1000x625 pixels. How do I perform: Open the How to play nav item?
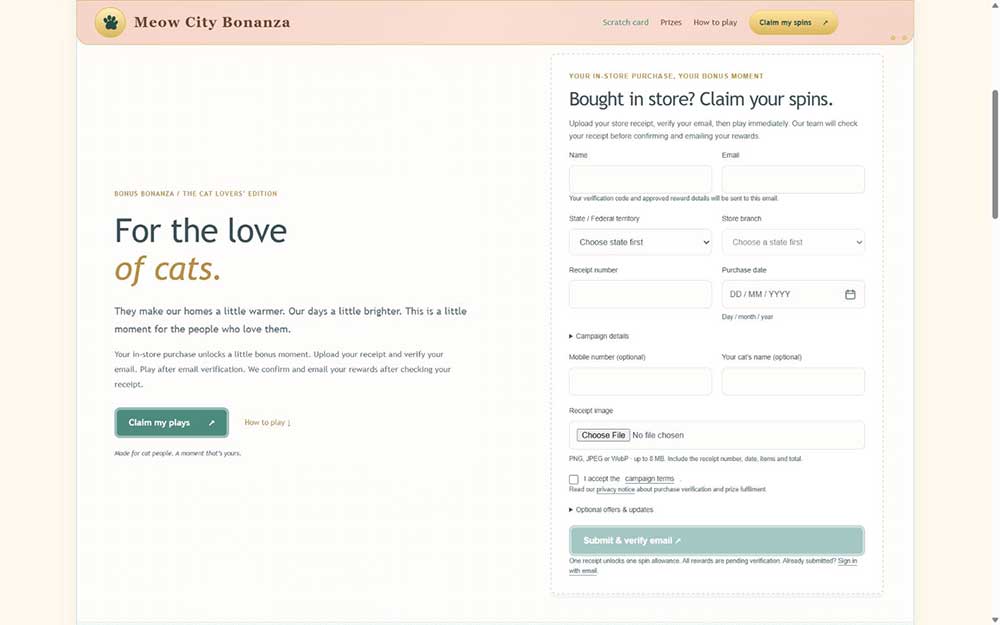point(715,22)
